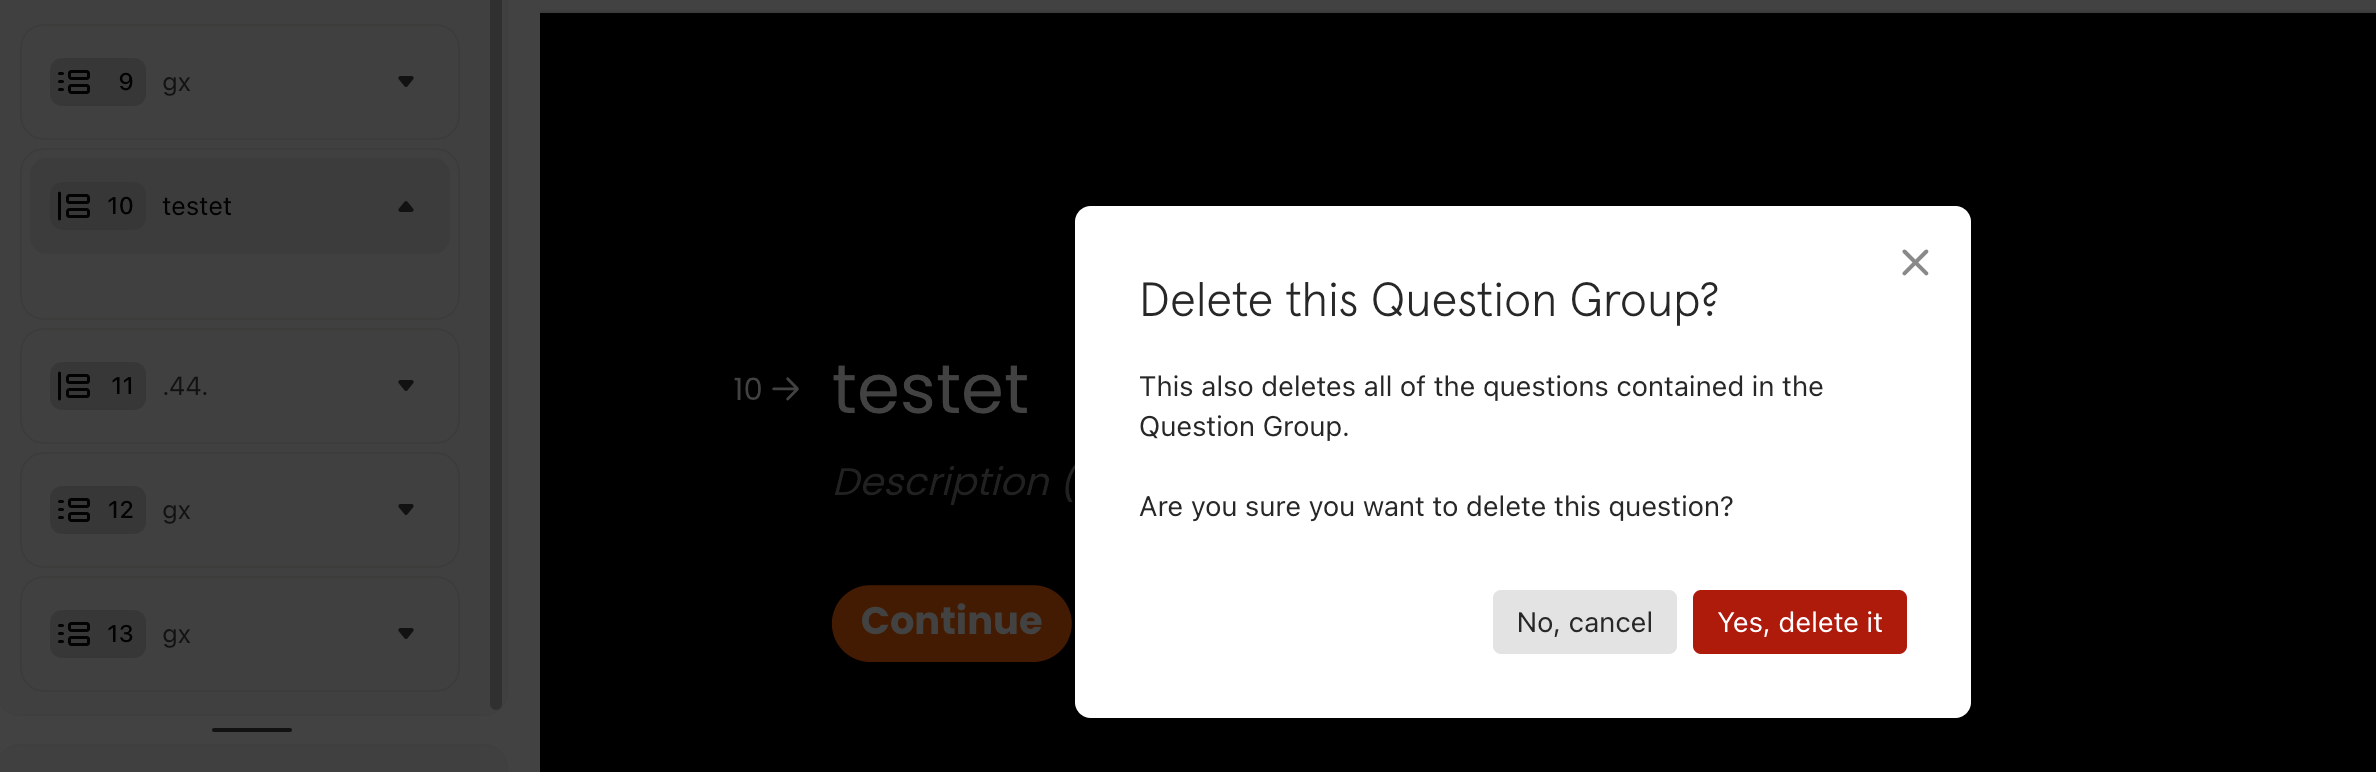Click question type icon for item 13
This screenshot has height=772, width=2376.
point(74,634)
